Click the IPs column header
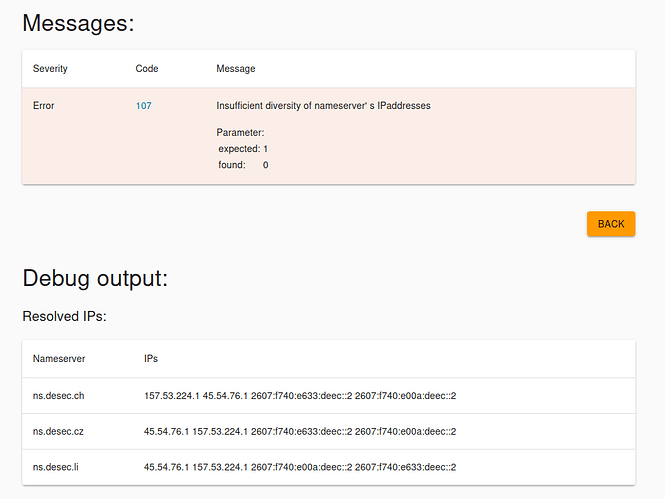The height and width of the screenshot is (499, 665). point(151,358)
